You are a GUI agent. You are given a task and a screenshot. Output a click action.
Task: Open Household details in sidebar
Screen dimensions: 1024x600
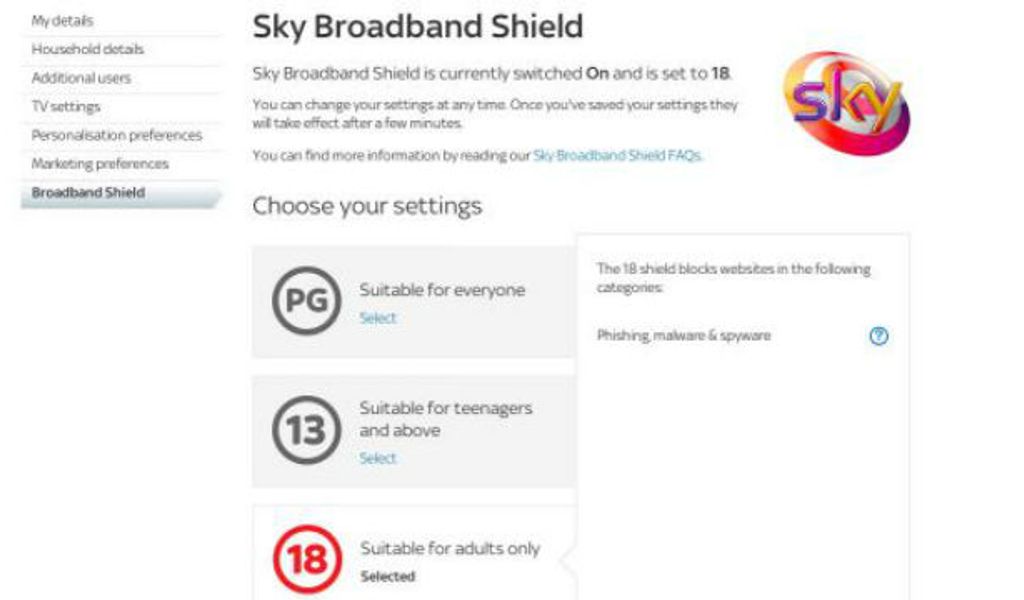pos(88,49)
